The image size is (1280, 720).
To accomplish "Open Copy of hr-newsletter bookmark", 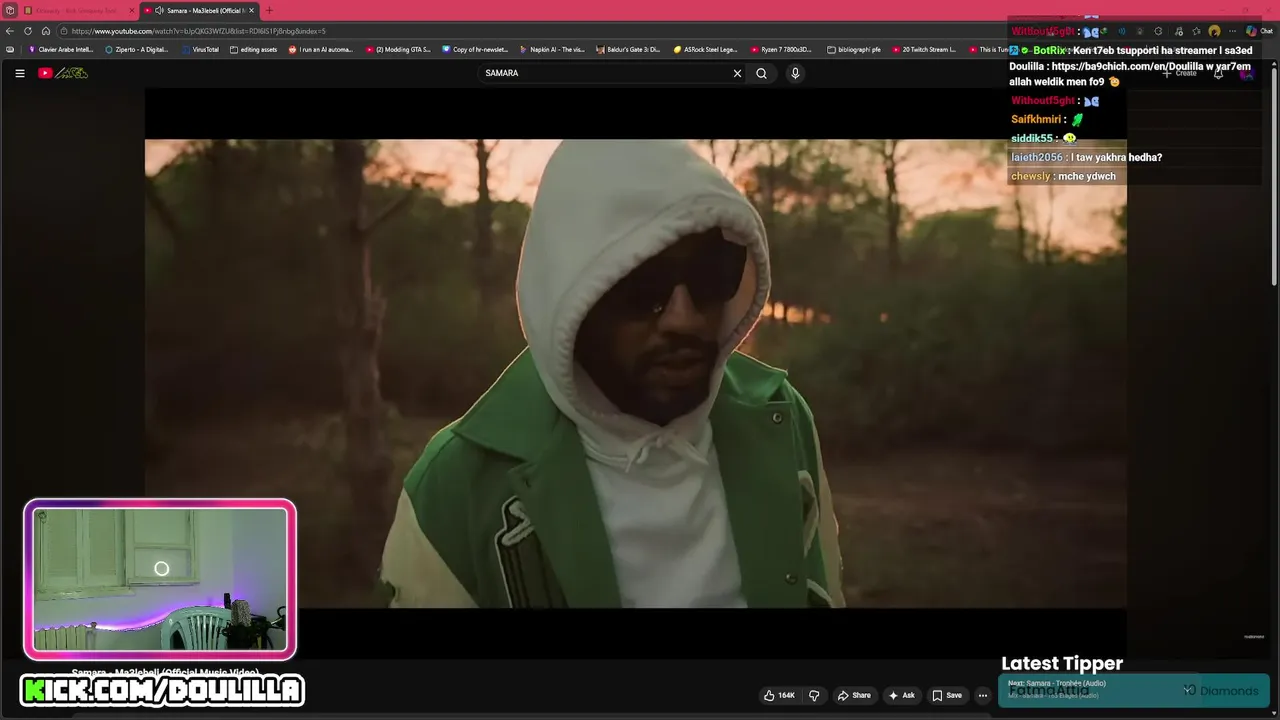I will coord(475,49).
